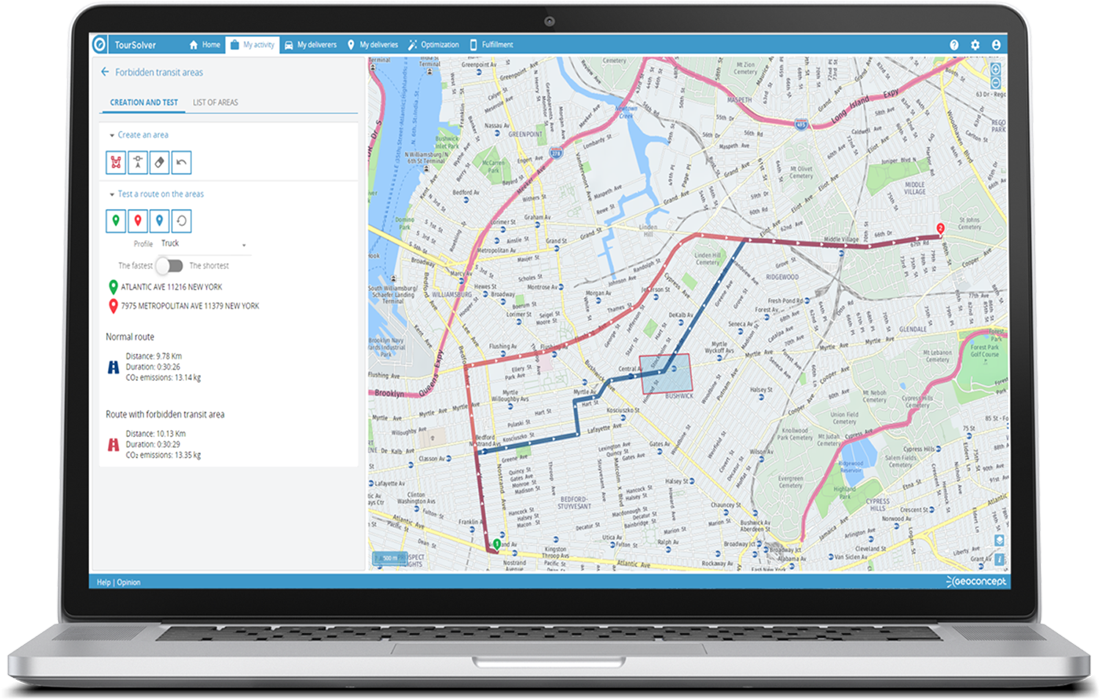Screen dimensions: 1100x699
Task: Open the map layers button
Action: pos(999,540)
